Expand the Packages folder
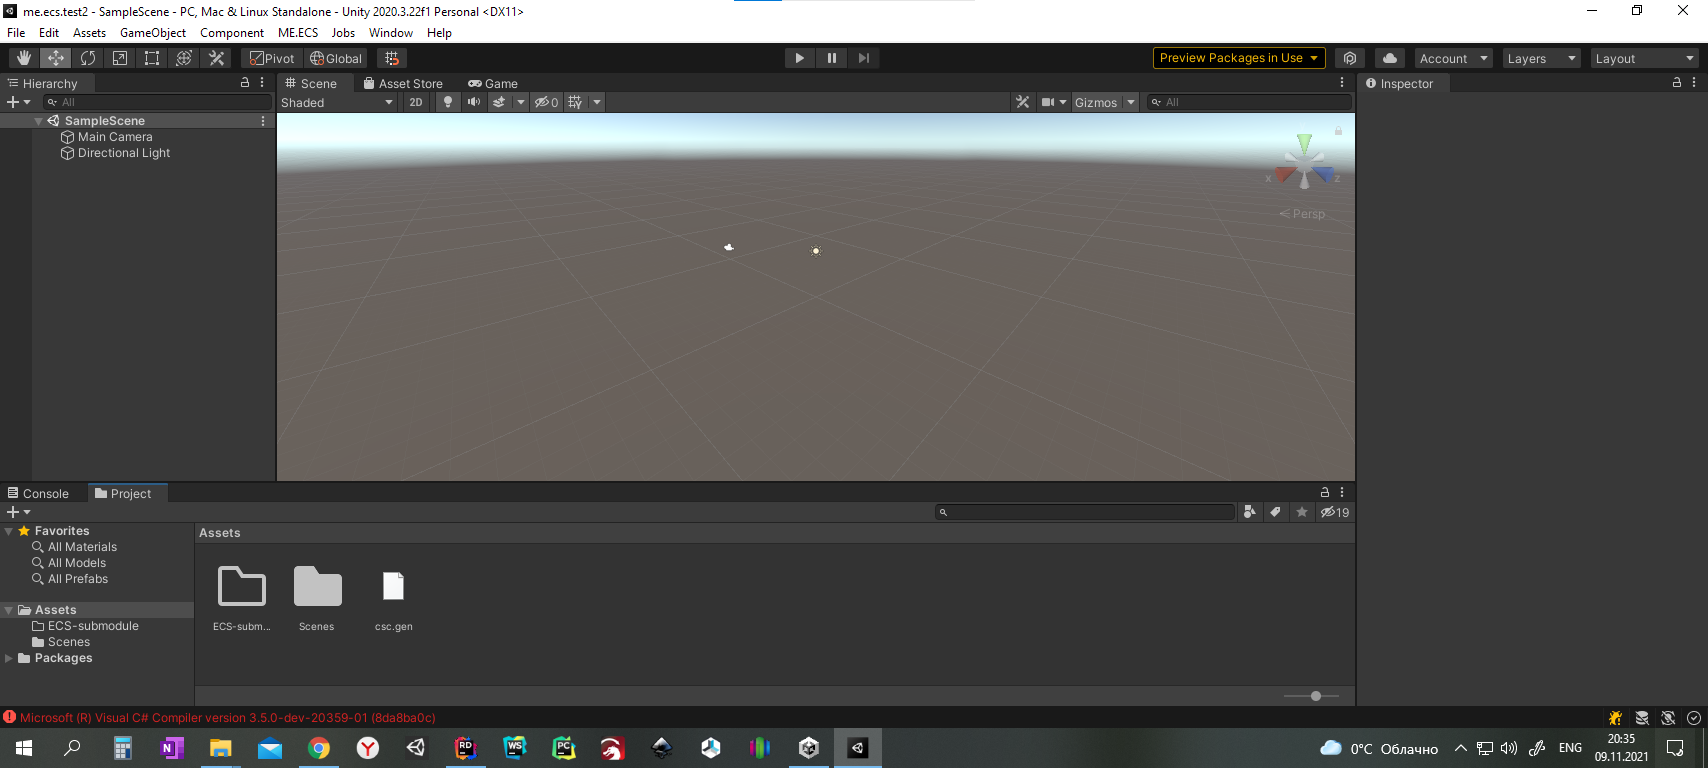Viewport: 1708px width, 768px height. (x=9, y=658)
